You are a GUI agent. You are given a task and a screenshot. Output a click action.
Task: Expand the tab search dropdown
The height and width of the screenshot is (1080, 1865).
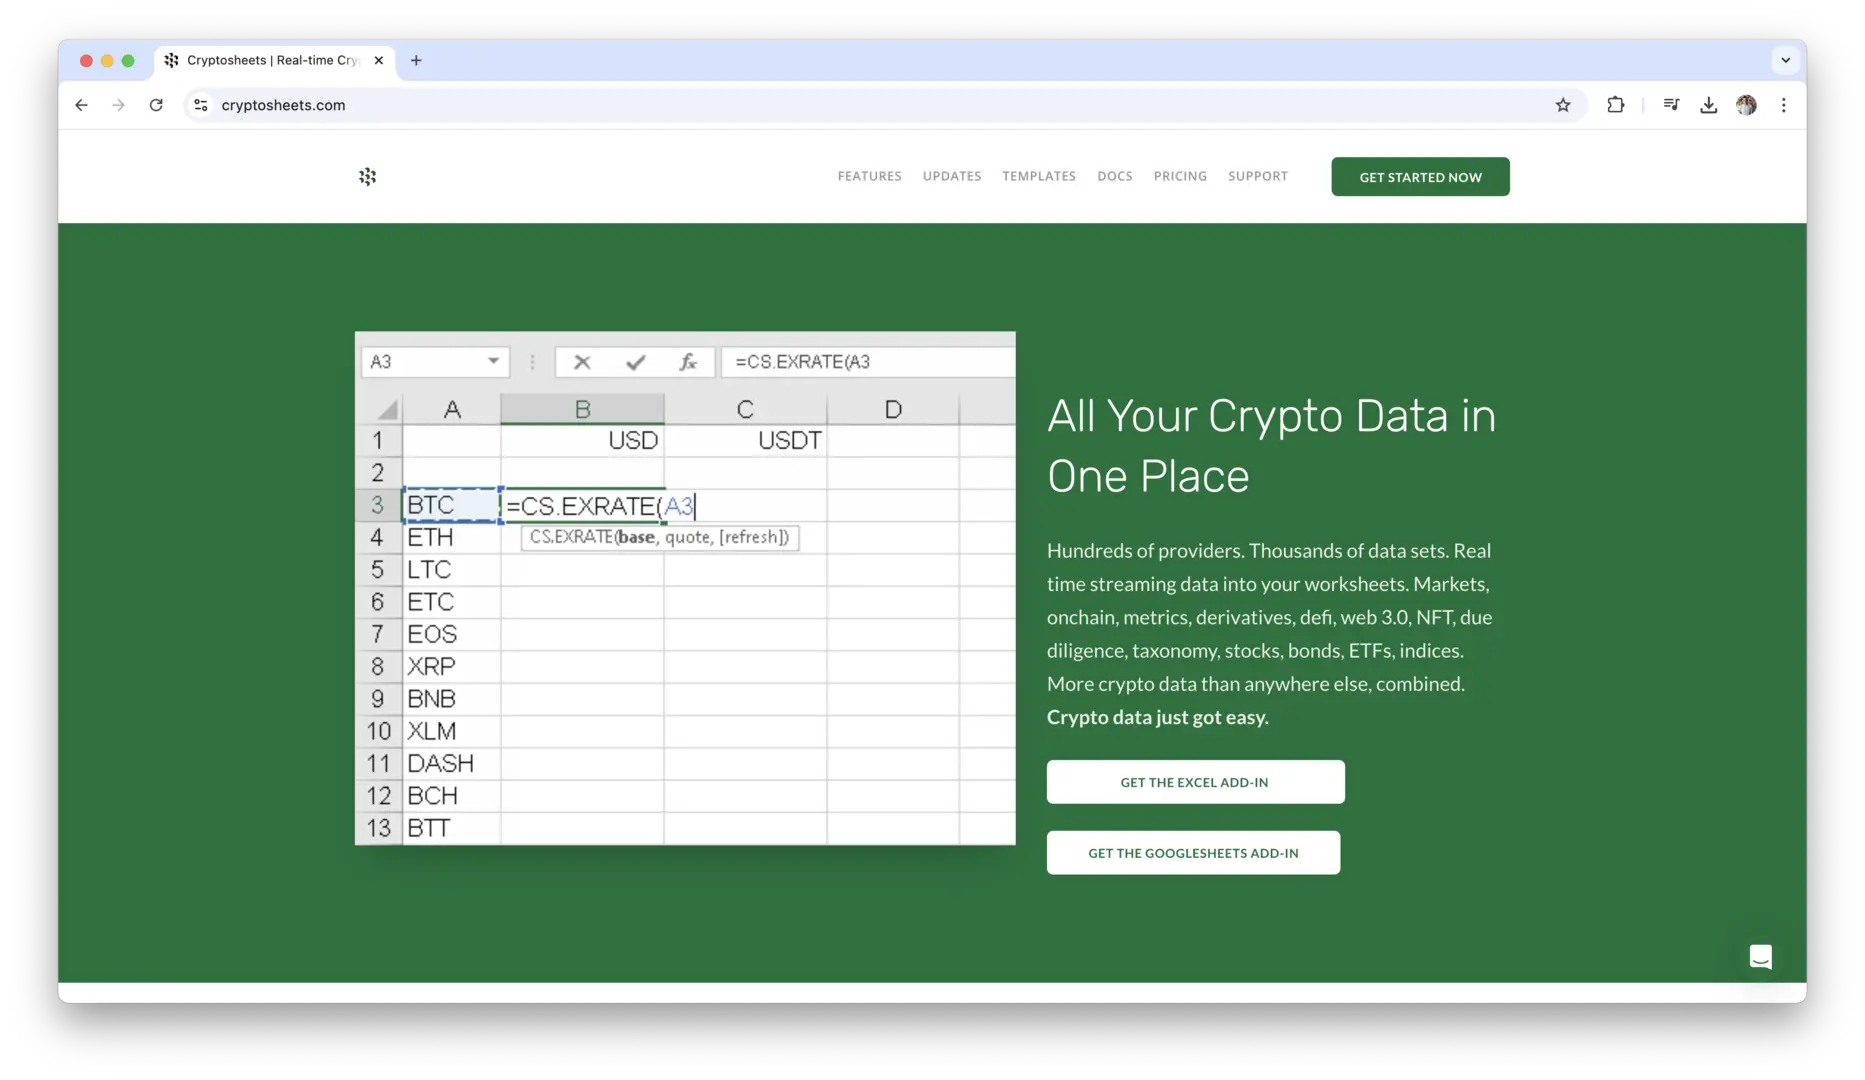[1785, 60]
